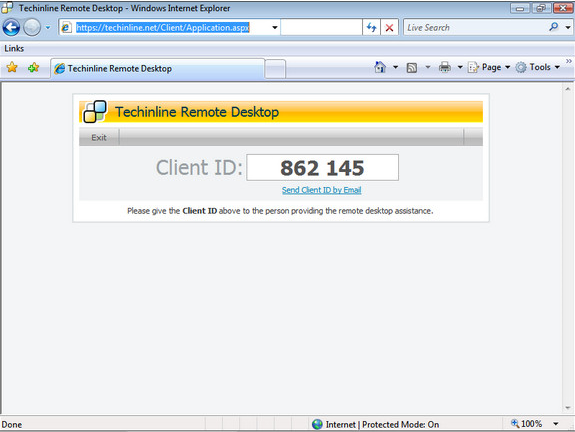Click the Home page icon
This screenshot has width=575, height=432.
tap(380, 67)
